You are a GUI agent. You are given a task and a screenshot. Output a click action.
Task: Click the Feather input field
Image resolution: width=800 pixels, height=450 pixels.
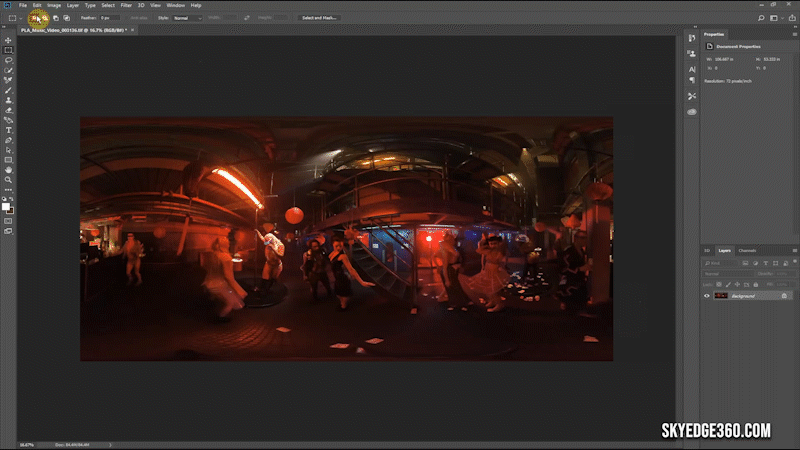108,18
